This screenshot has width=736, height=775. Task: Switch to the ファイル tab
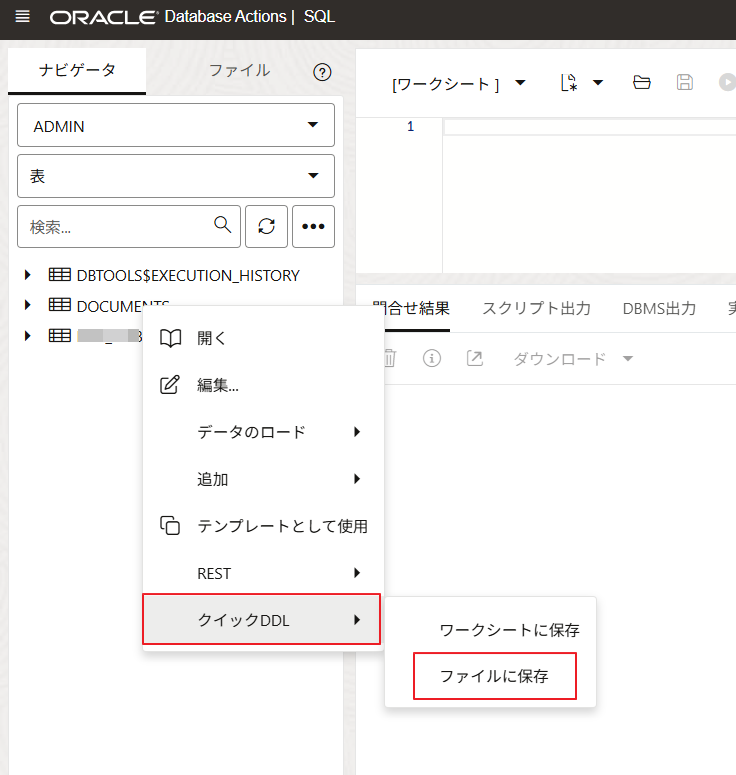pos(239,70)
